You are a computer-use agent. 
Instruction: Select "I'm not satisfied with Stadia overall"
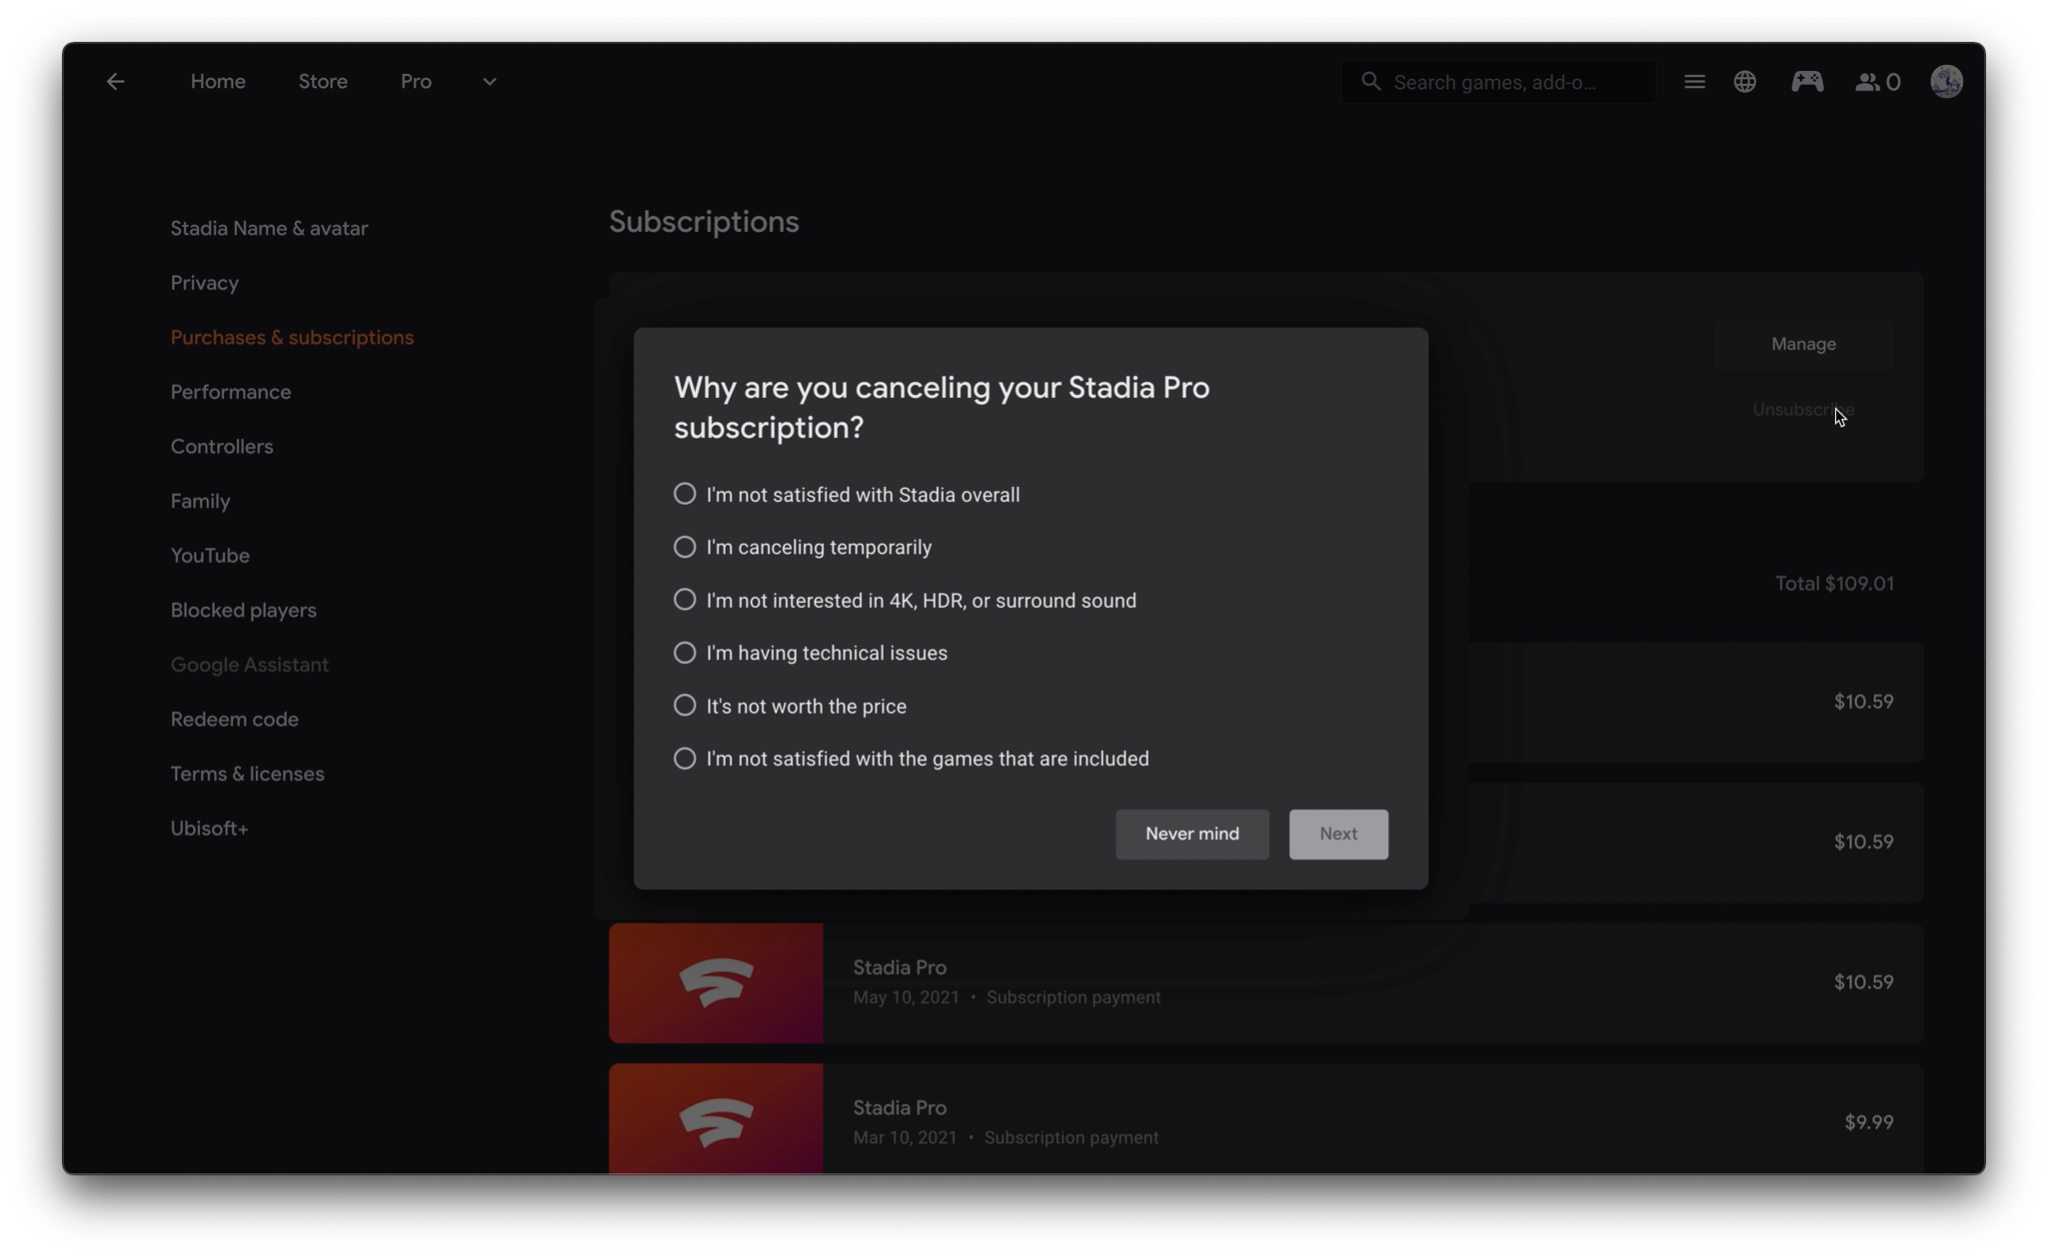pyautogui.click(x=847, y=495)
